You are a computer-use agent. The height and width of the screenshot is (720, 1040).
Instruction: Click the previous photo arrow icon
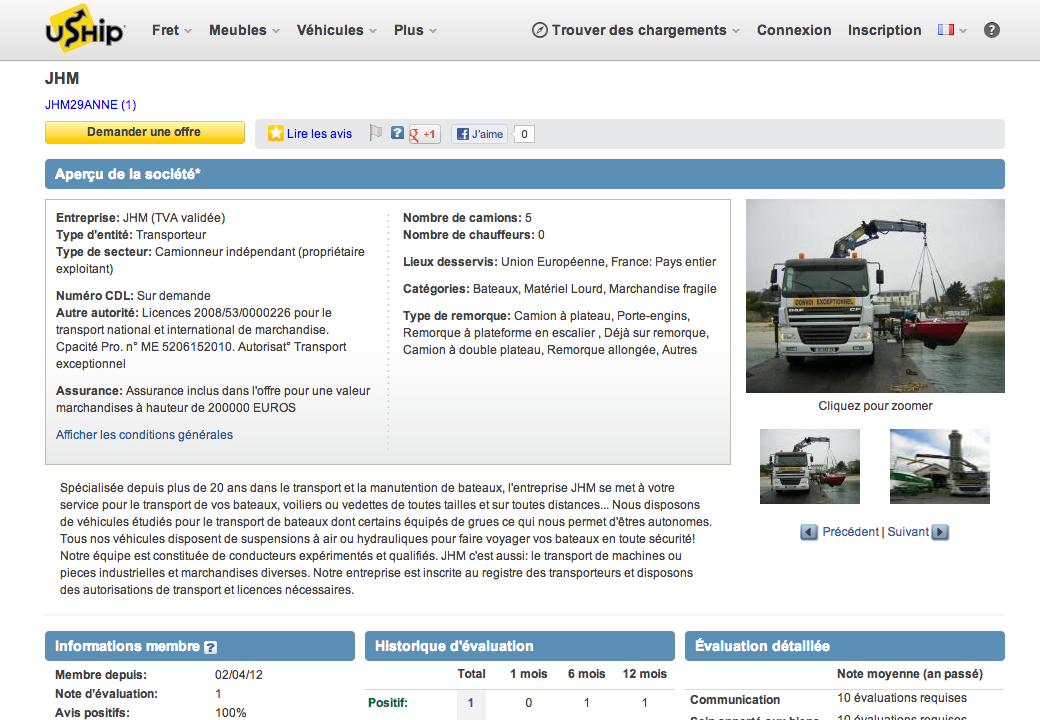(x=809, y=532)
